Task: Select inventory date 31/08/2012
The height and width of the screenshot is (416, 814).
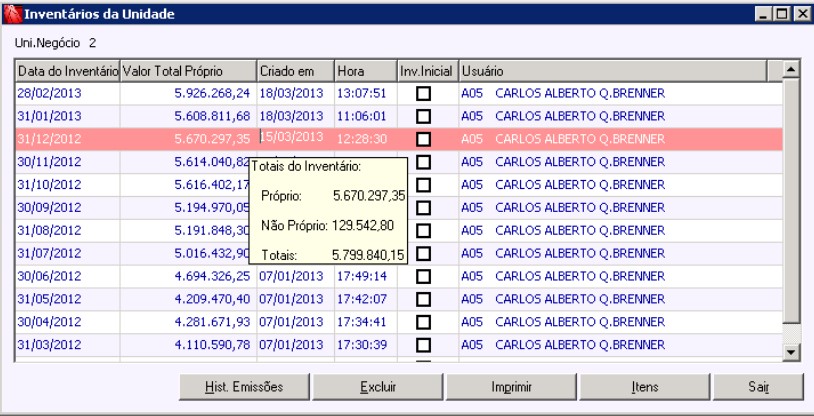Action: 49,231
